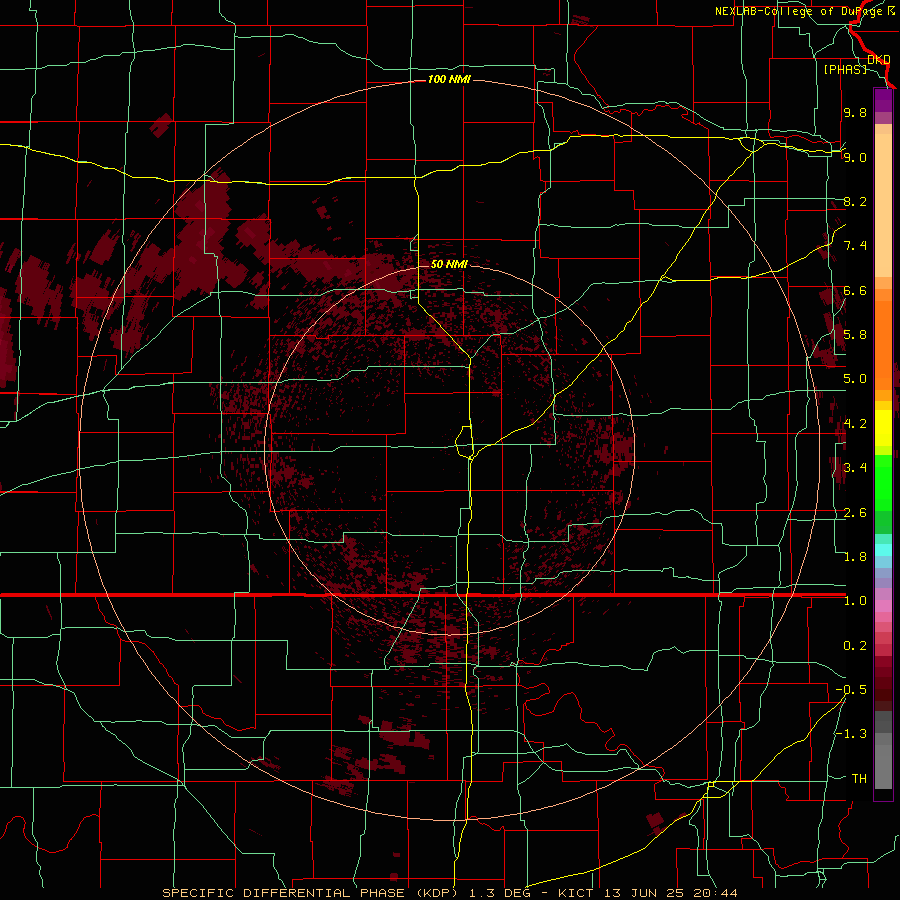Click the [PHAS] legend heading

(x=845, y=69)
